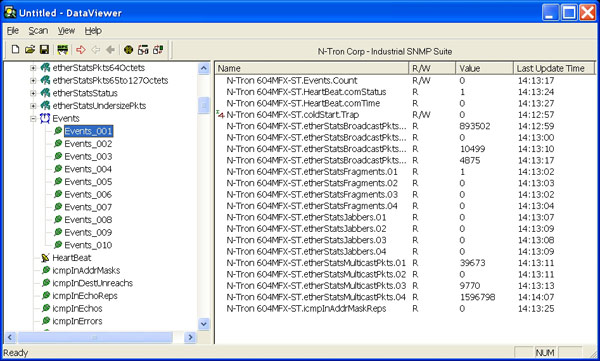Image resolution: width=600 pixels, height=361 pixels.
Task: Expand the etherStatsPkts65to127Octets node
Action: [33, 81]
